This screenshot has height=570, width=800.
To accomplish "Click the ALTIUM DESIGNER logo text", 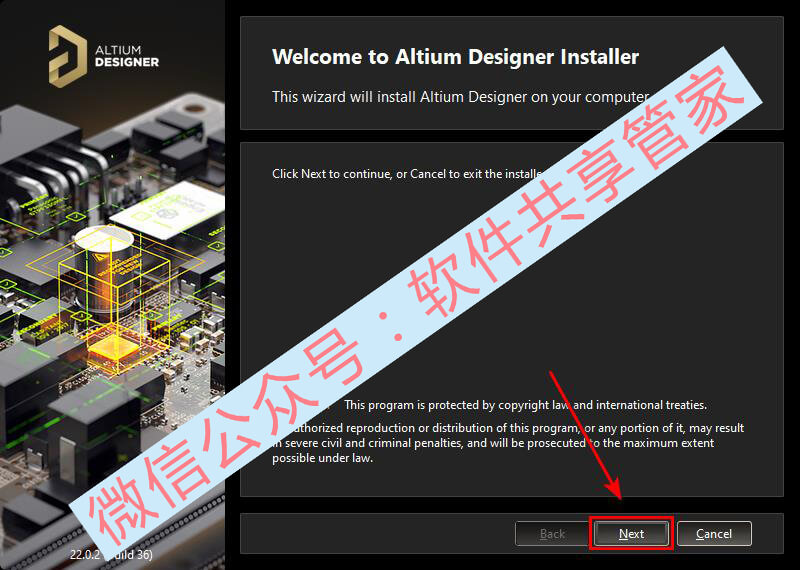I will pos(127,56).
